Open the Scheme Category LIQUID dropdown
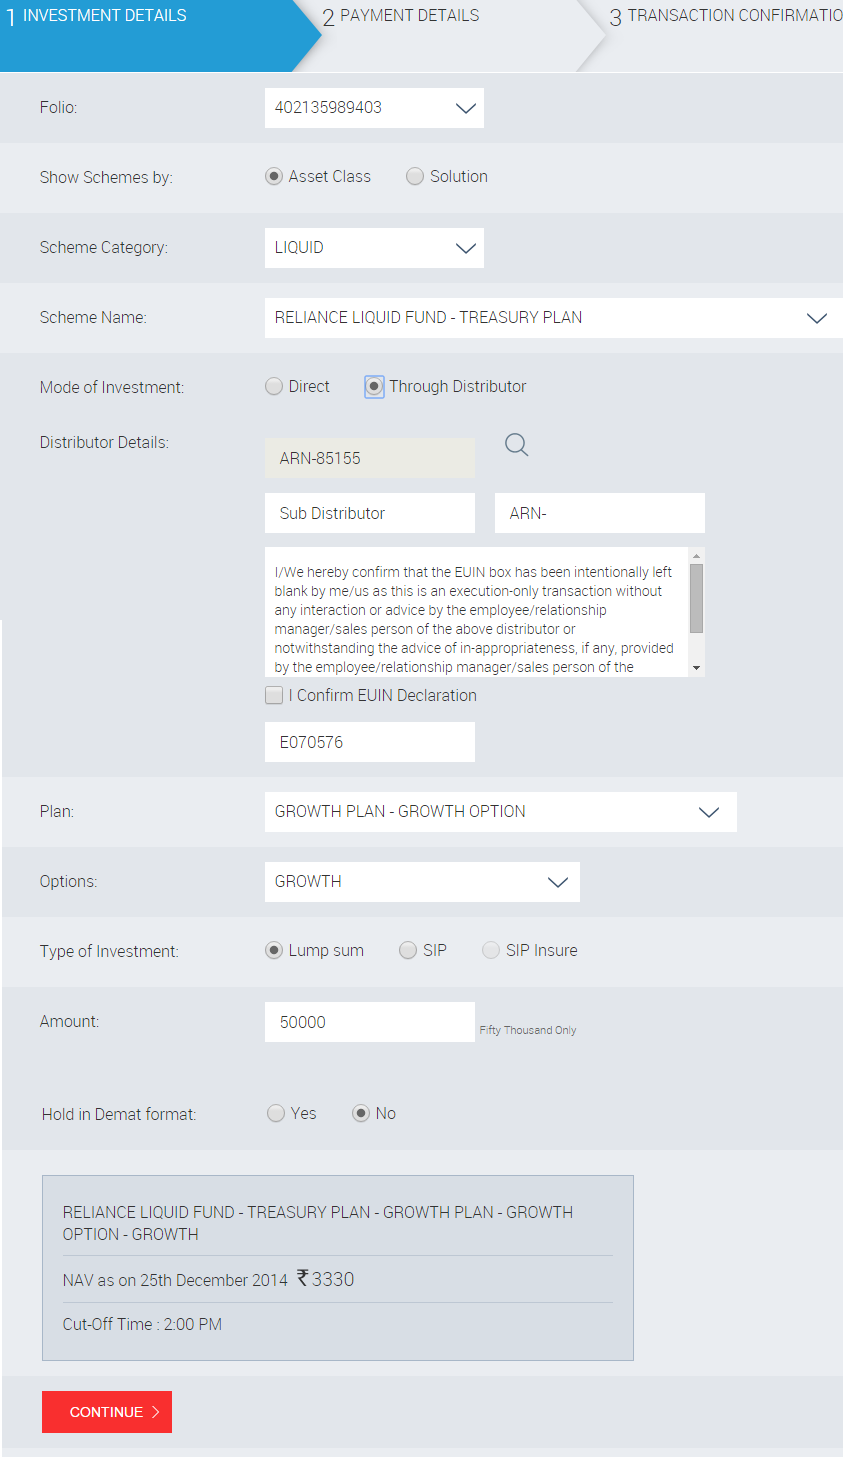 pyautogui.click(x=374, y=248)
